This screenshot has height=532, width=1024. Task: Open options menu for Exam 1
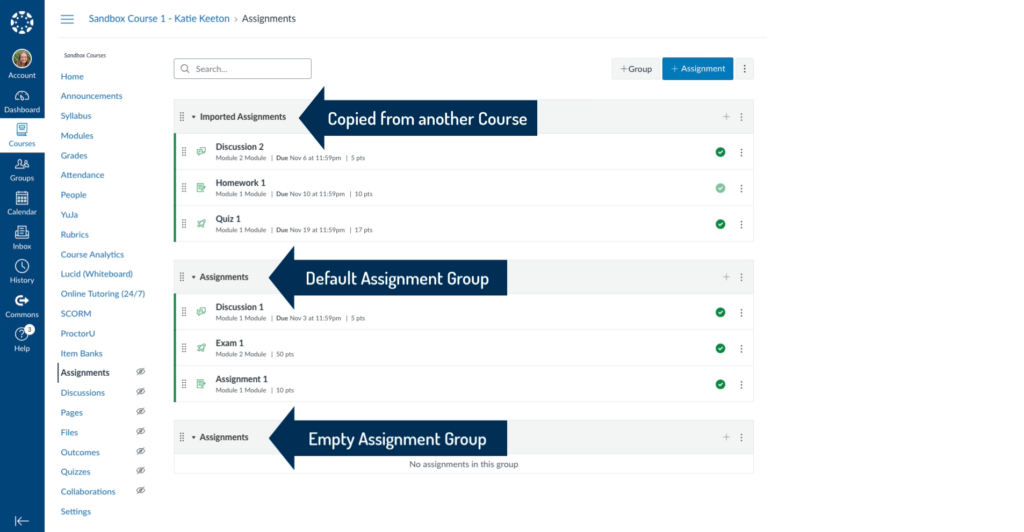pos(741,349)
